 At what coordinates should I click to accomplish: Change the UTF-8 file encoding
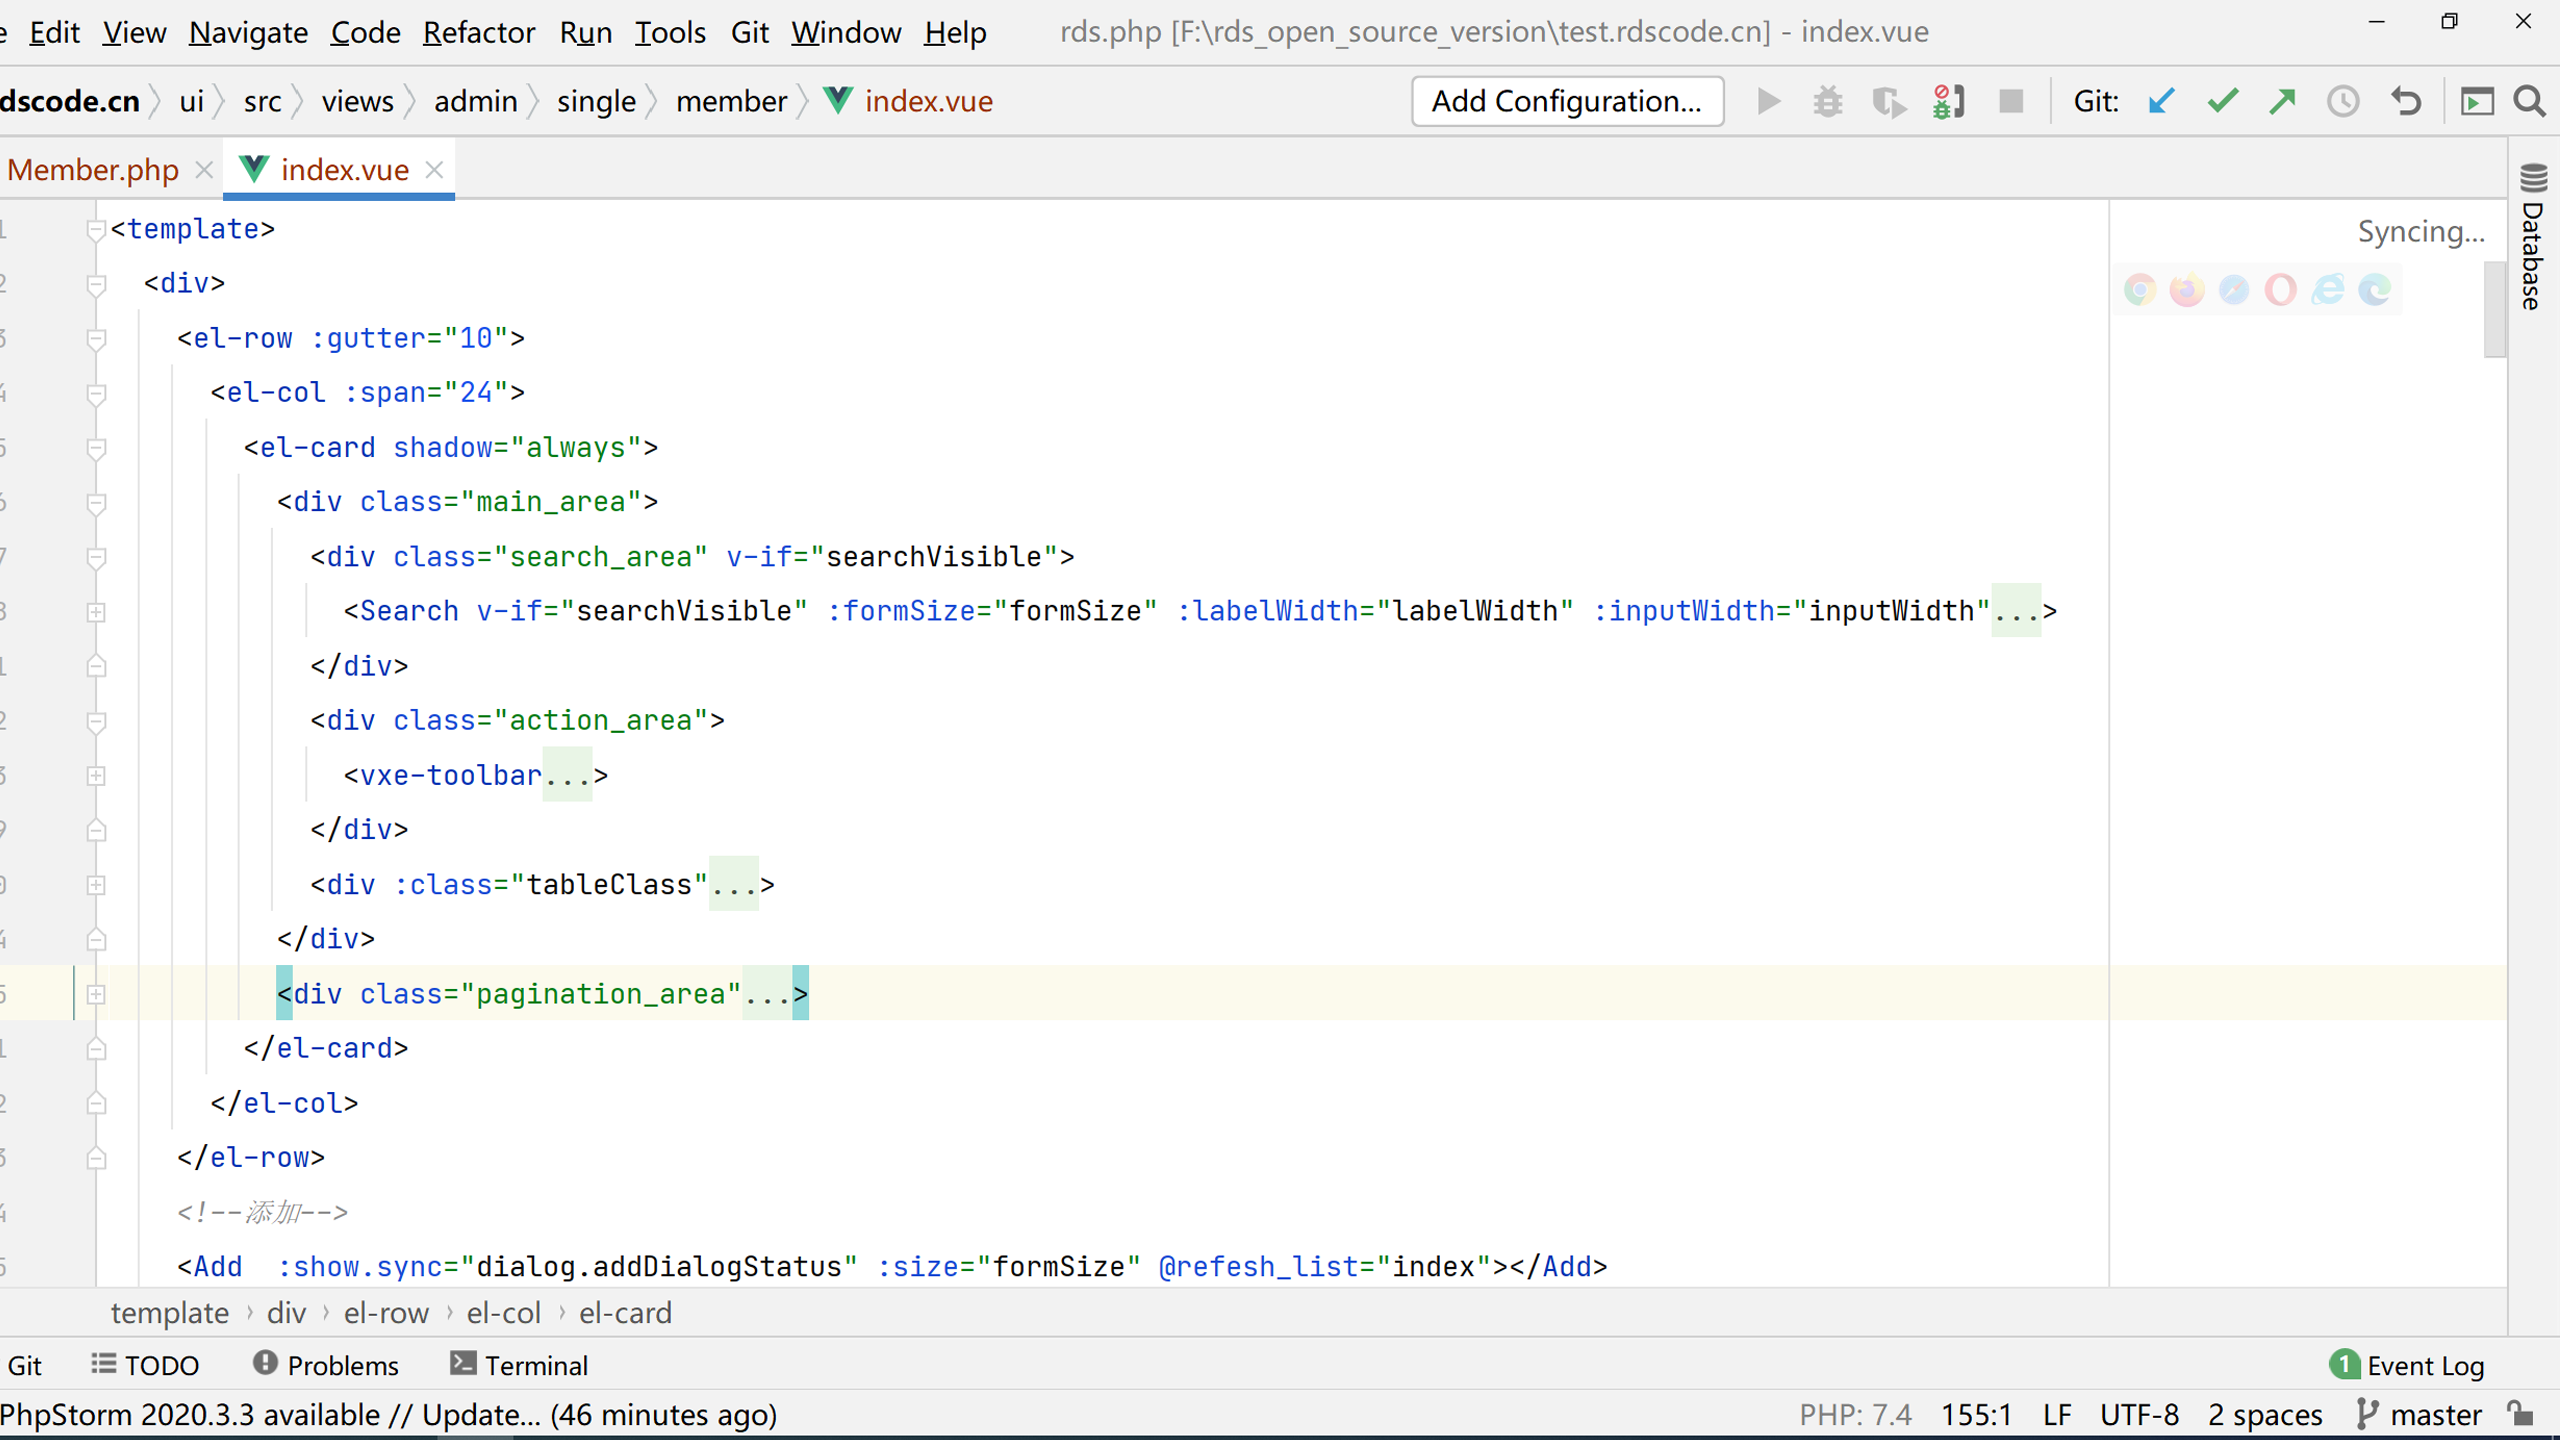(x=2139, y=1414)
